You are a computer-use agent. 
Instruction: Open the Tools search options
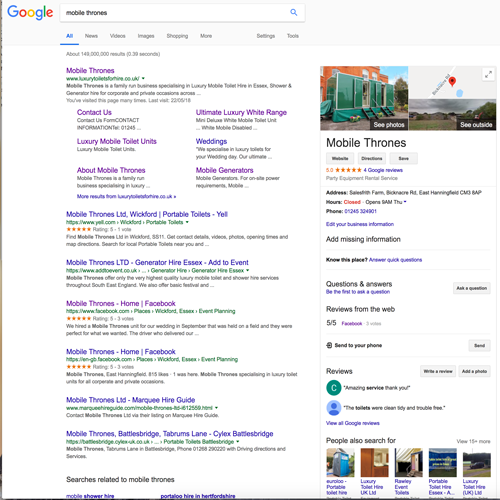pyautogui.click(x=293, y=36)
